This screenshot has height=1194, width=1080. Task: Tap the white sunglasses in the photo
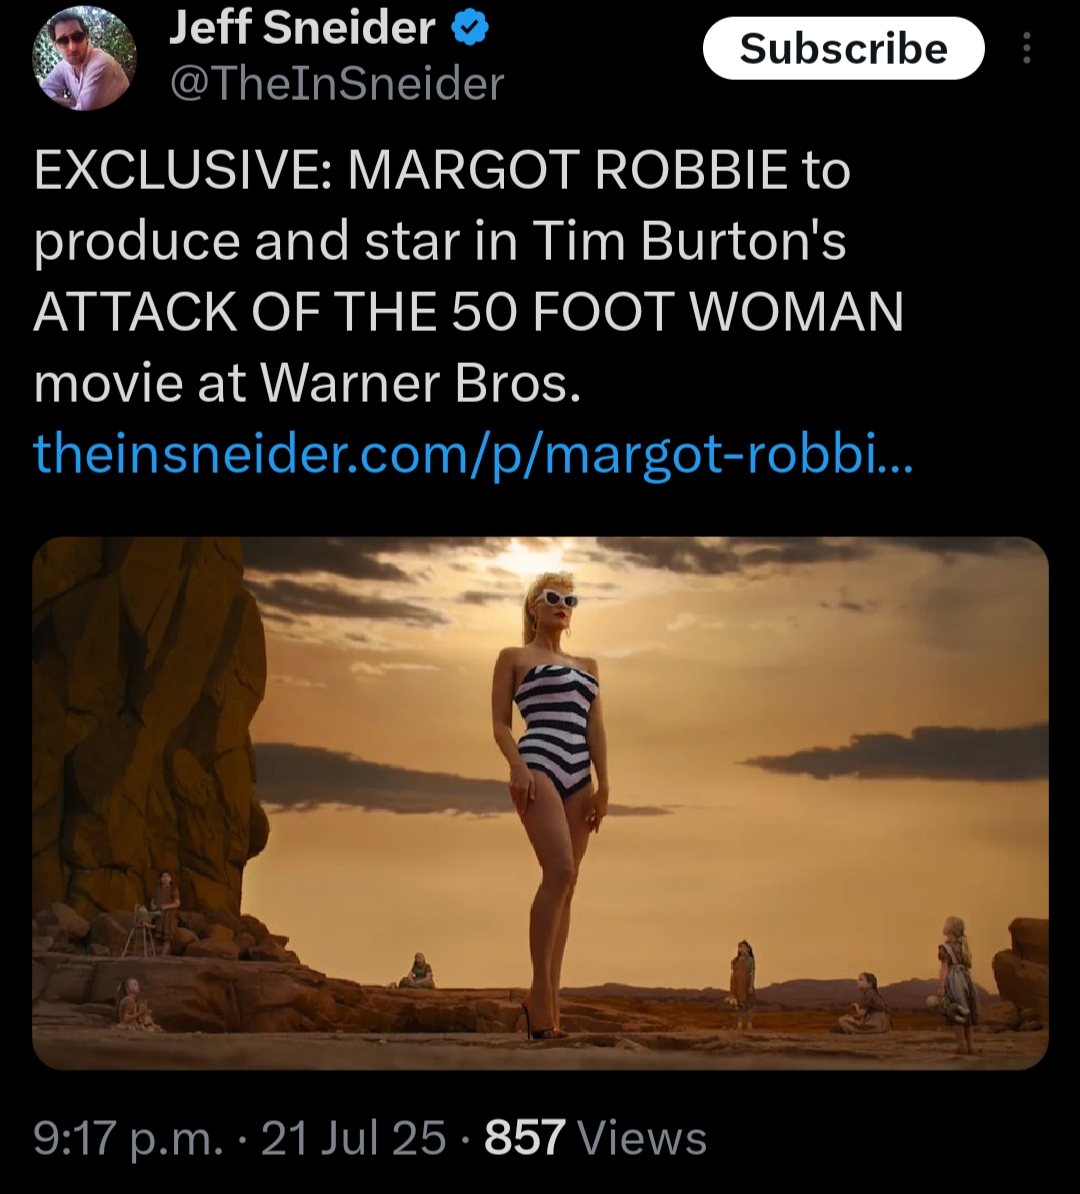tap(556, 599)
